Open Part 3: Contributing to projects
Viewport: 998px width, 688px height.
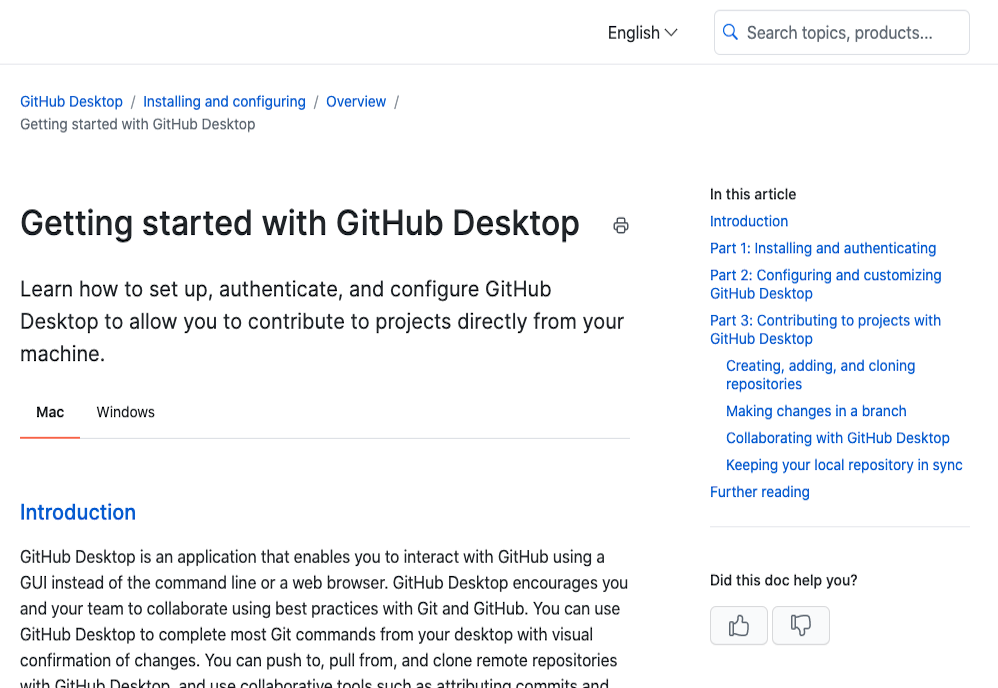[x=825, y=329]
